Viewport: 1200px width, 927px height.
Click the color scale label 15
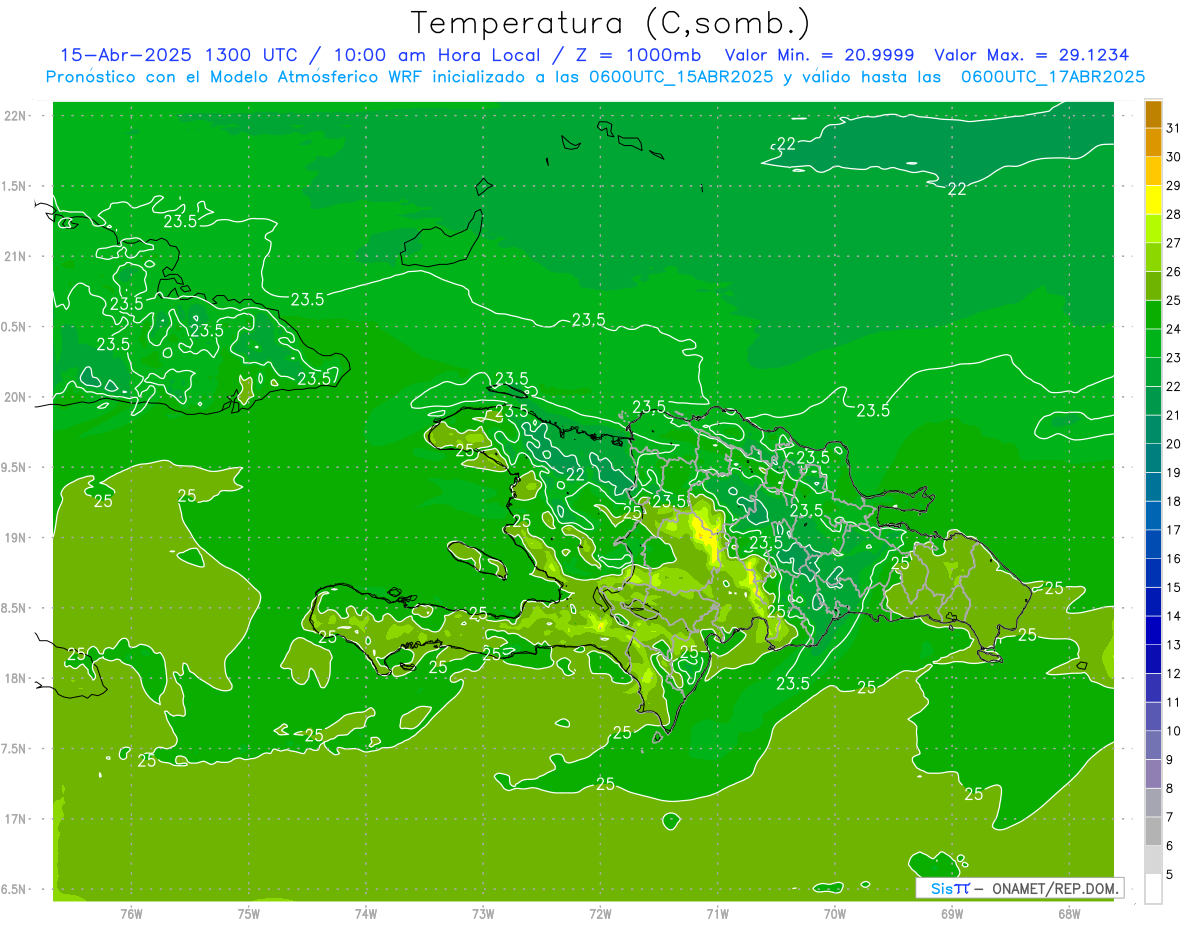[x=1174, y=588]
